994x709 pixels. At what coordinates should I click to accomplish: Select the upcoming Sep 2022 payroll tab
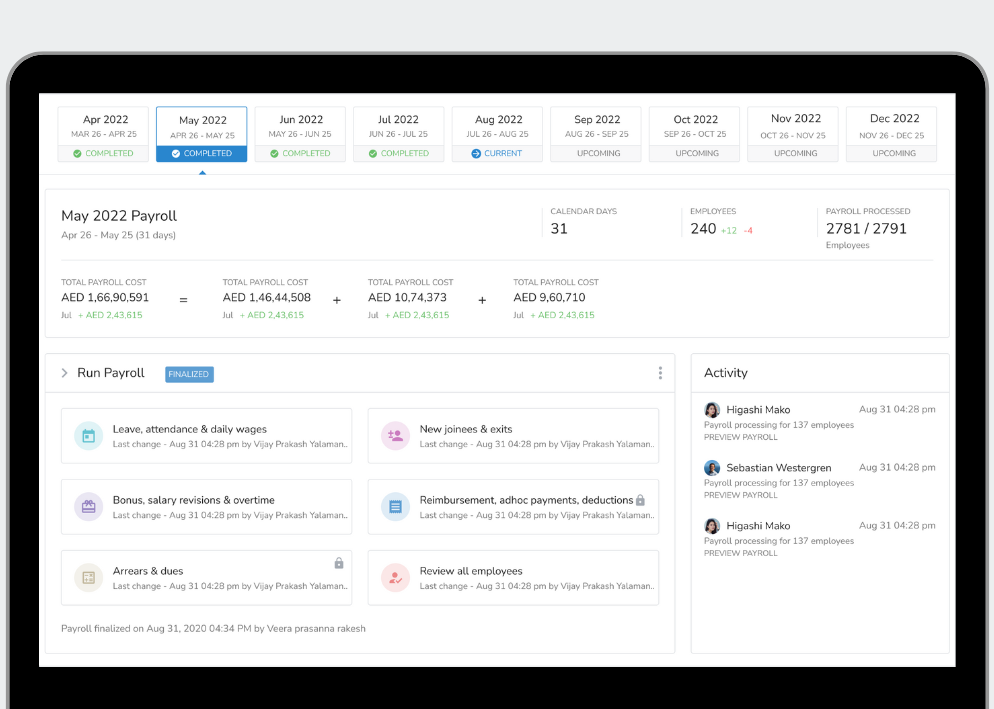click(596, 134)
